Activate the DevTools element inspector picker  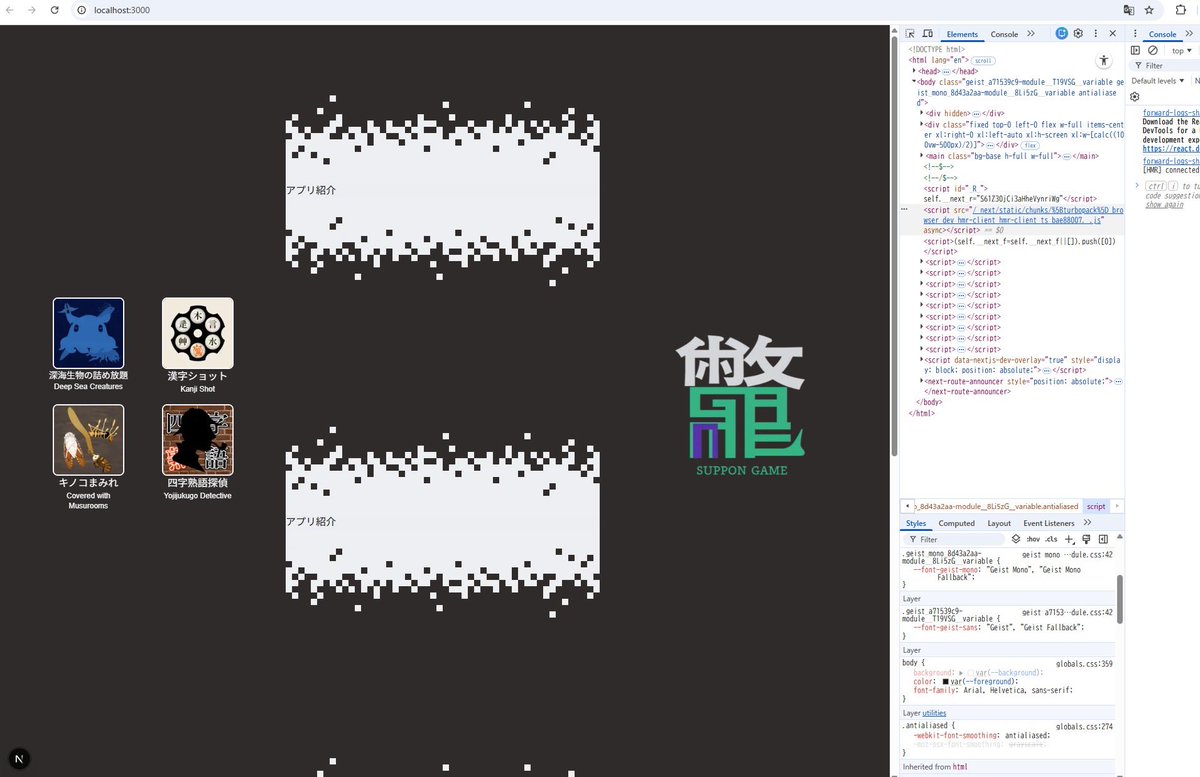[x=910, y=34]
